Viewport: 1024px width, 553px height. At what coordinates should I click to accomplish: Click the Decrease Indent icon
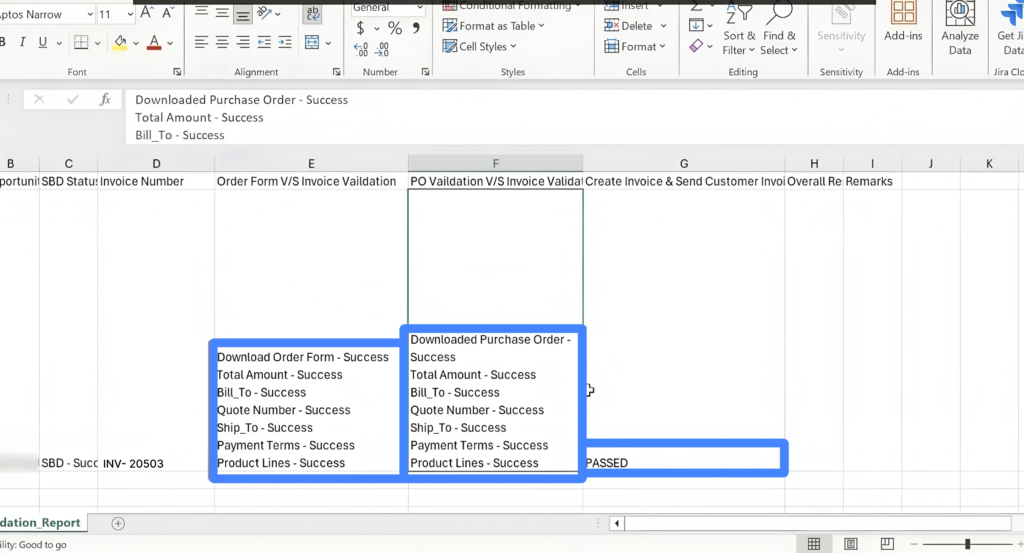coord(264,43)
